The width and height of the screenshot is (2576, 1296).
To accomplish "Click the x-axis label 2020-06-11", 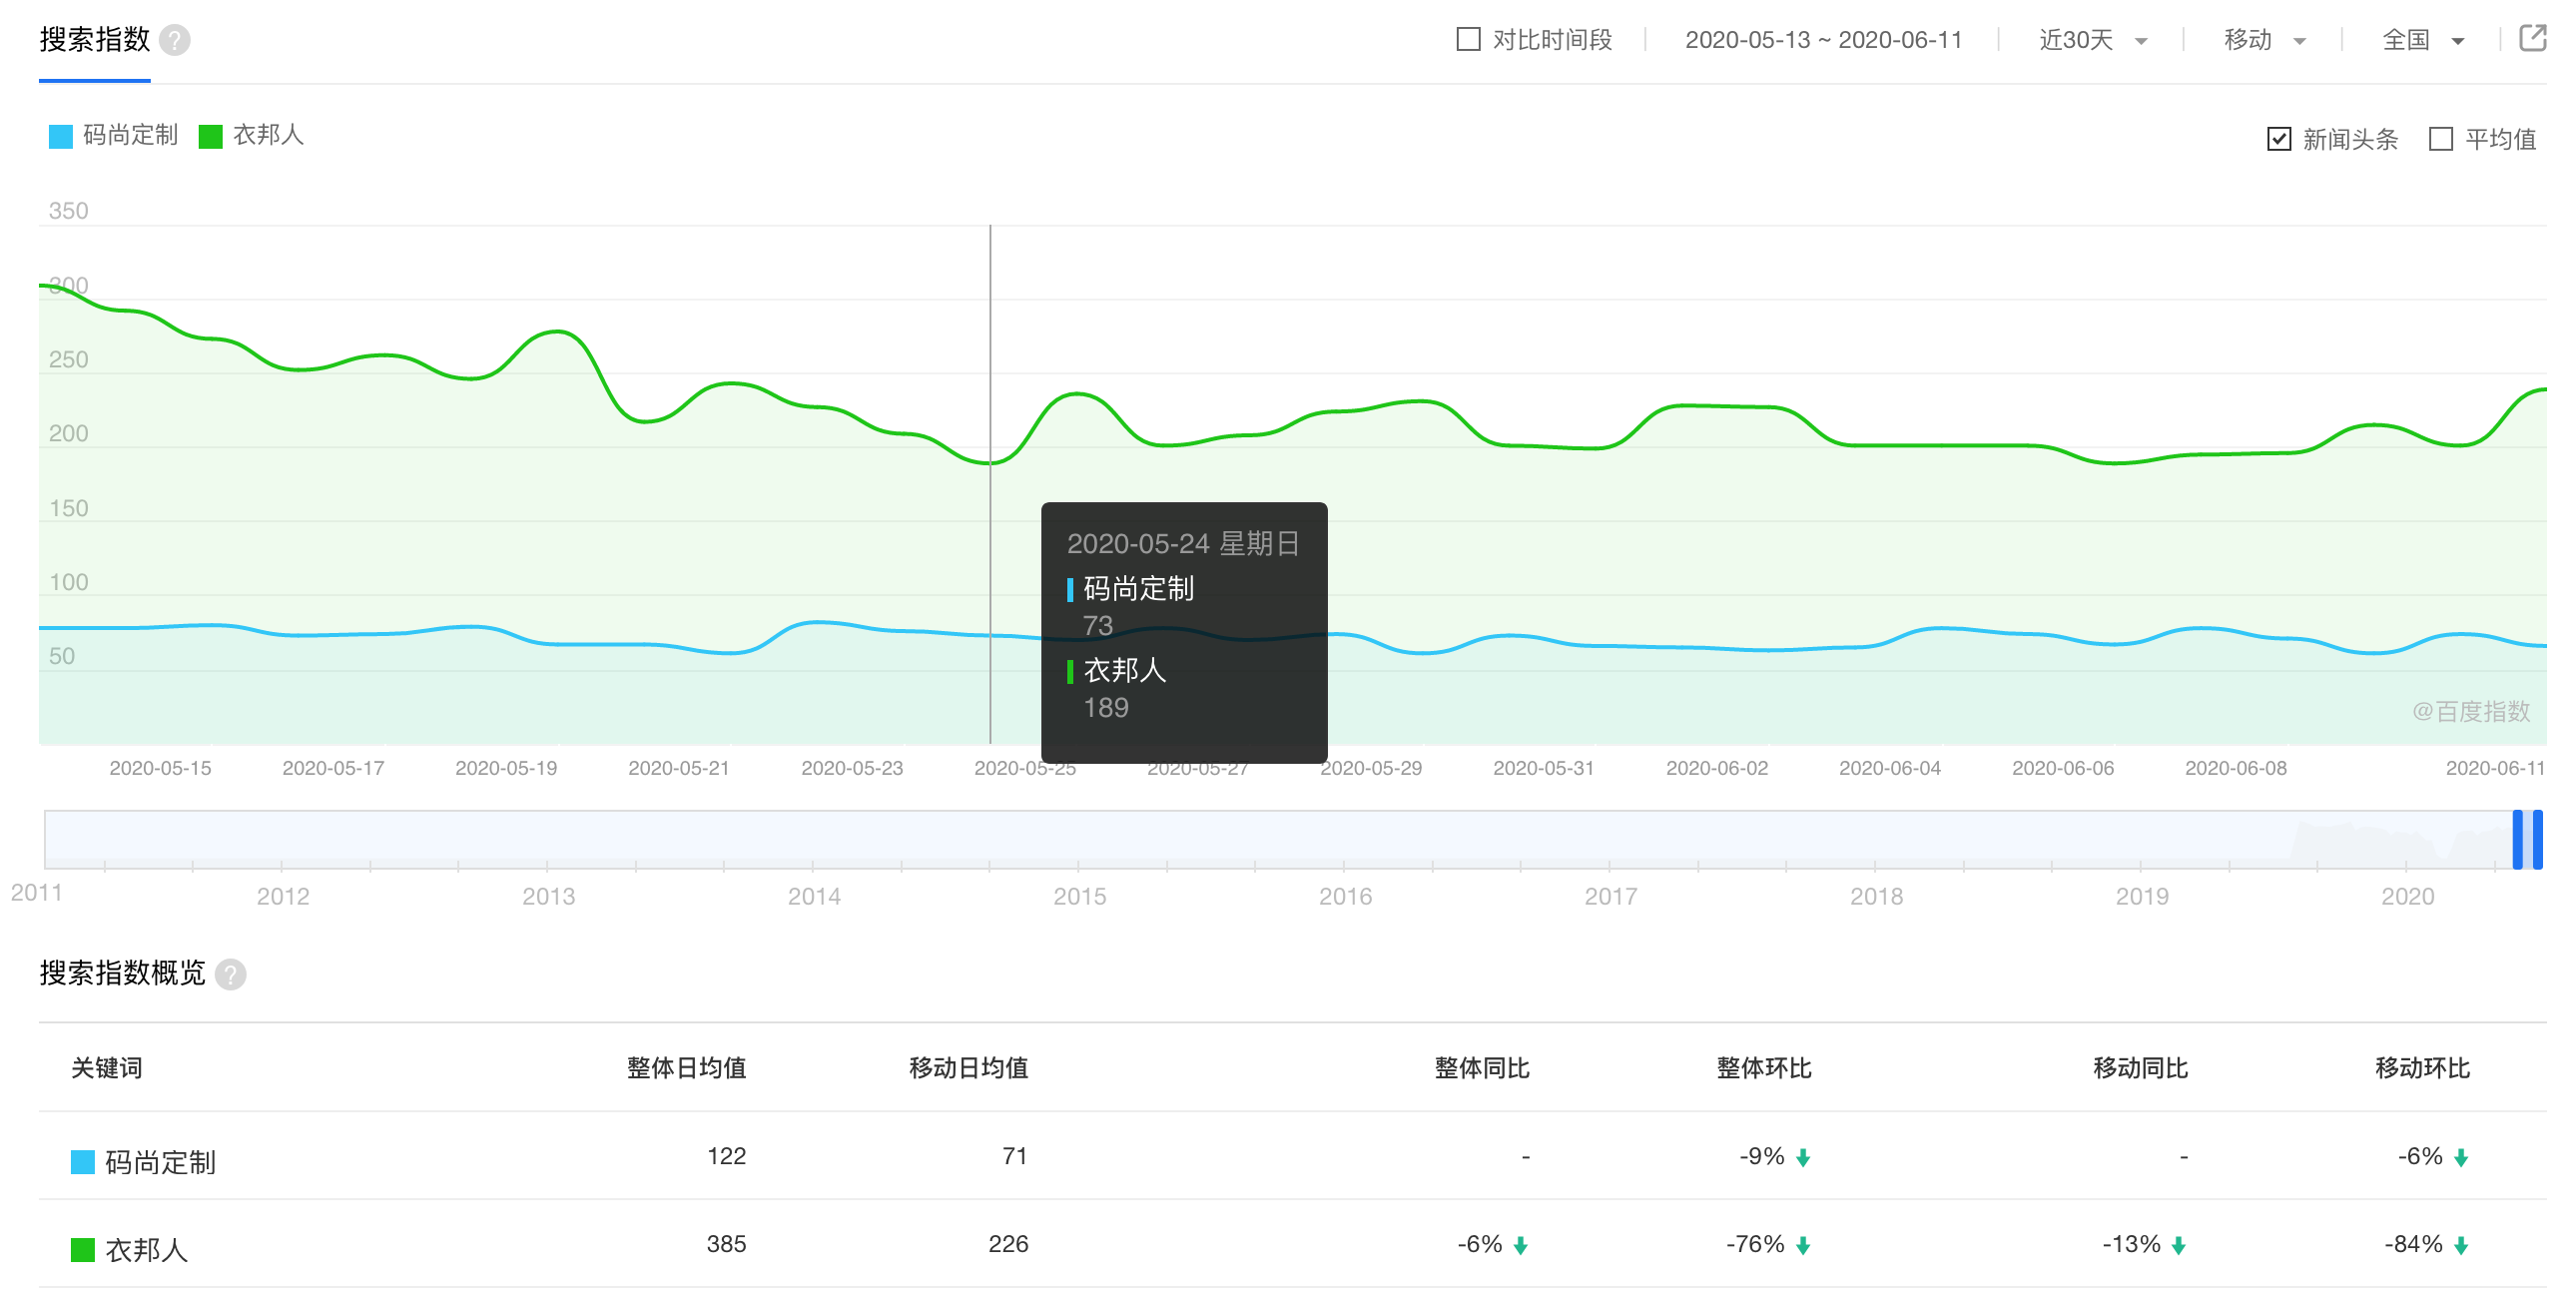I will pos(2495,768).
